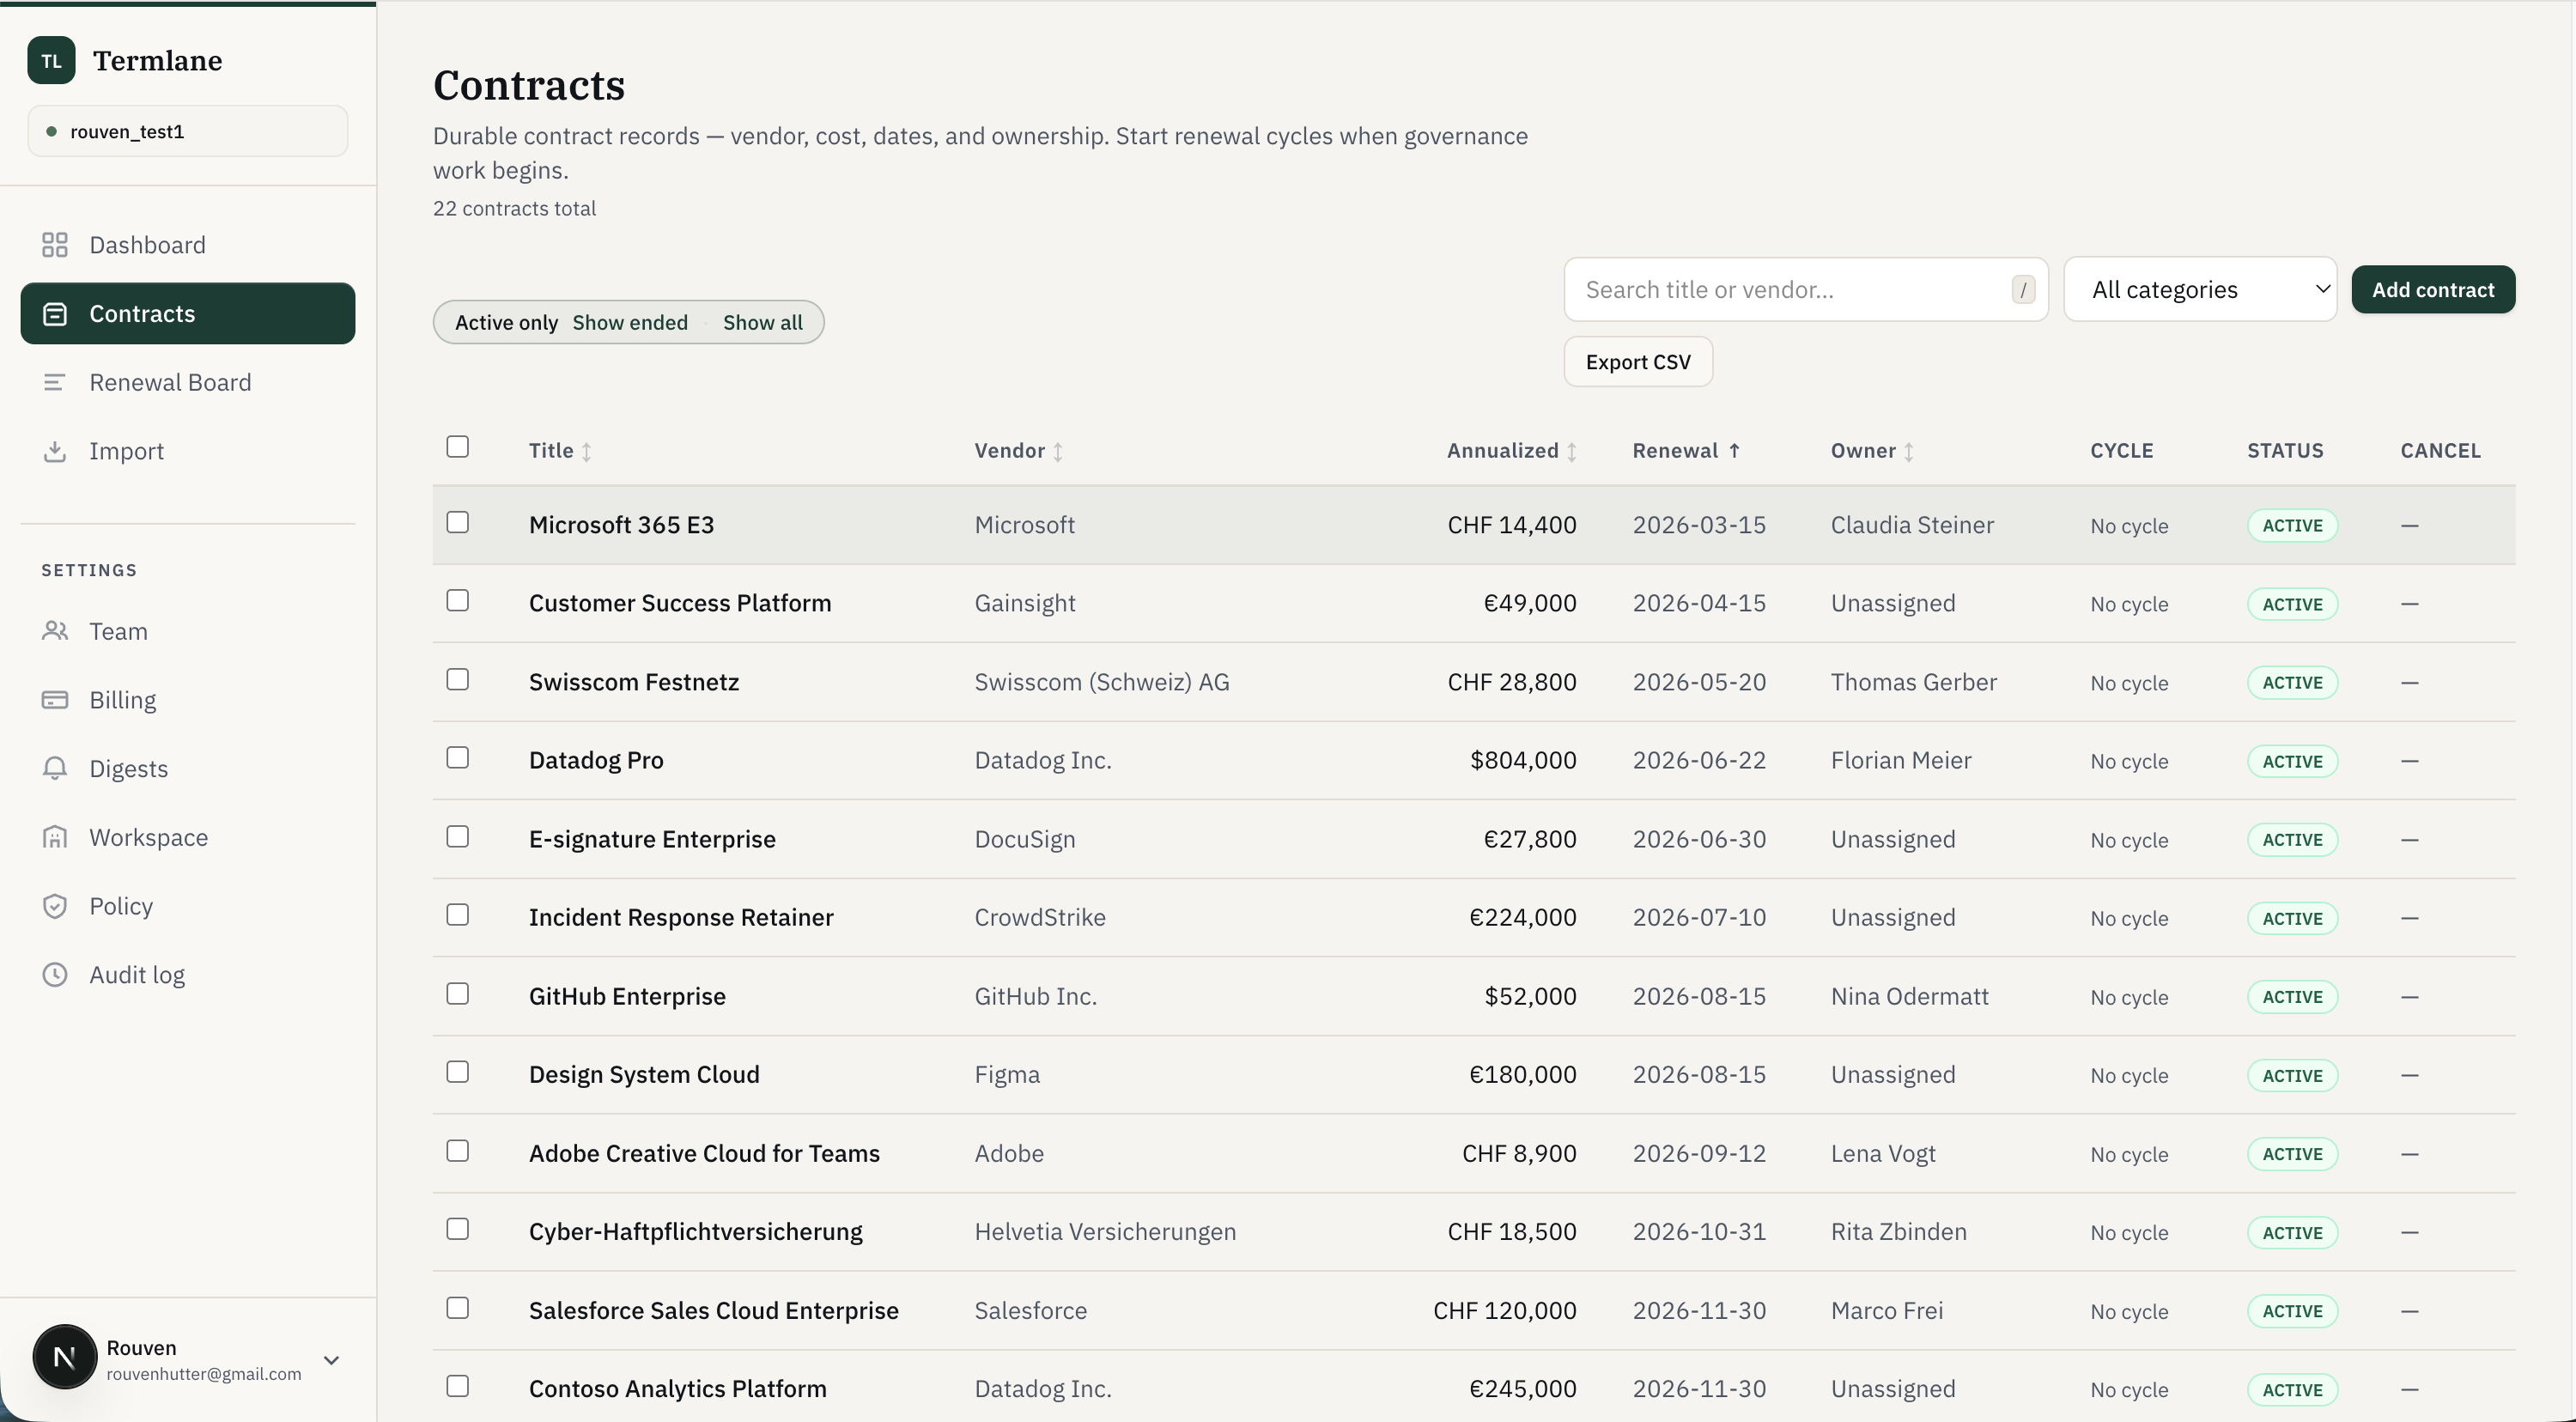Image resolution: width=2576 pixels, height=1422 pixels.
Task: Click the Import download icon
Action: coord(55,451)
